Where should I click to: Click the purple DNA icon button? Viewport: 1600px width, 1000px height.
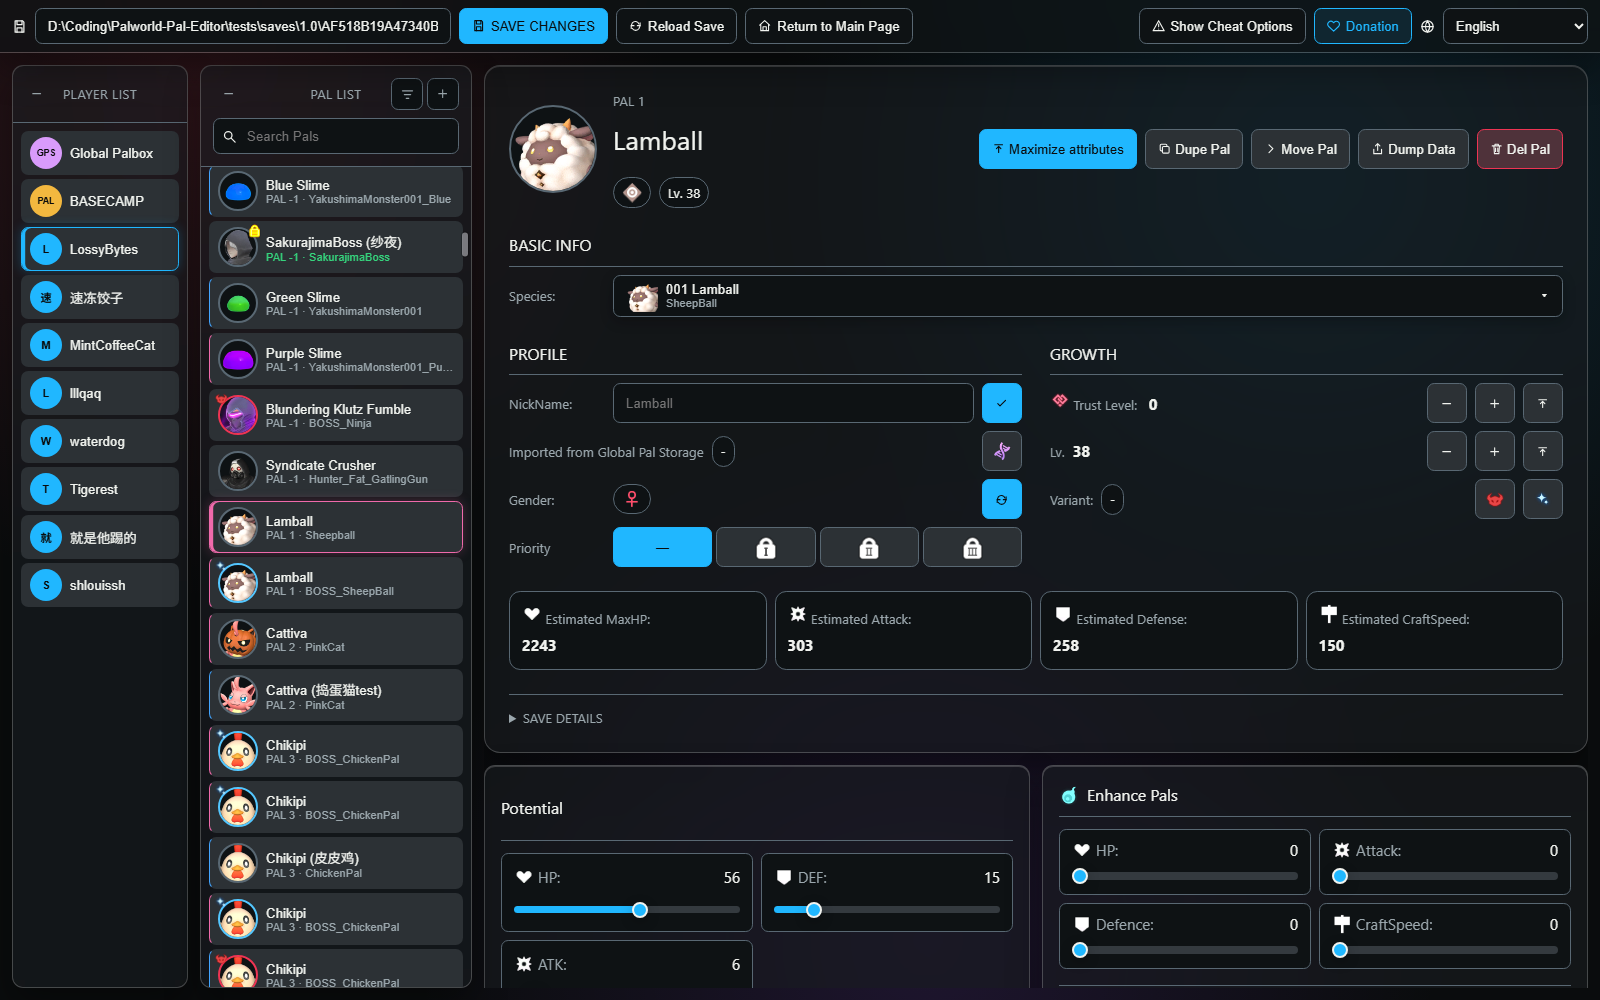tap(1002, 451)
